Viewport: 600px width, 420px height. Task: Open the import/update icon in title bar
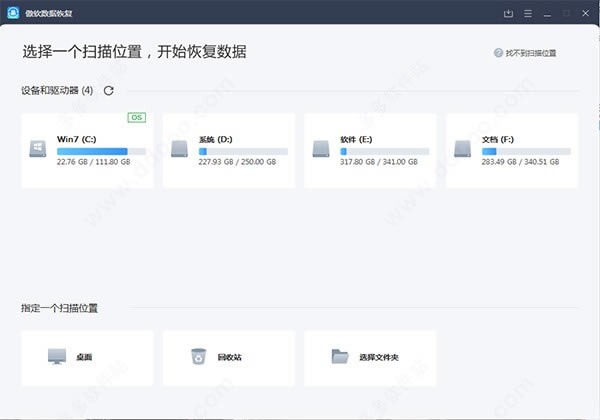pos(508,14)
